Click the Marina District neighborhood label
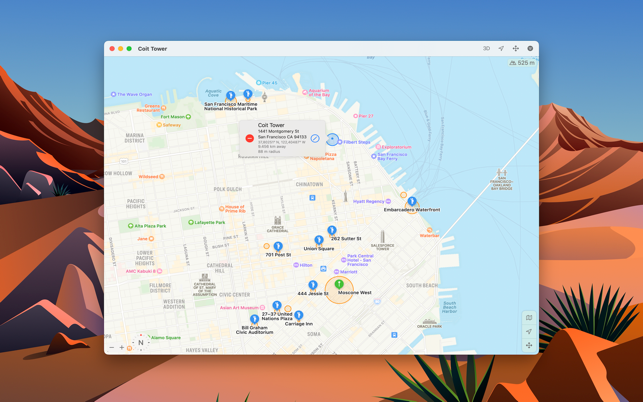The image size is (643, 402). pyautogui.click(x=135, y=138)
